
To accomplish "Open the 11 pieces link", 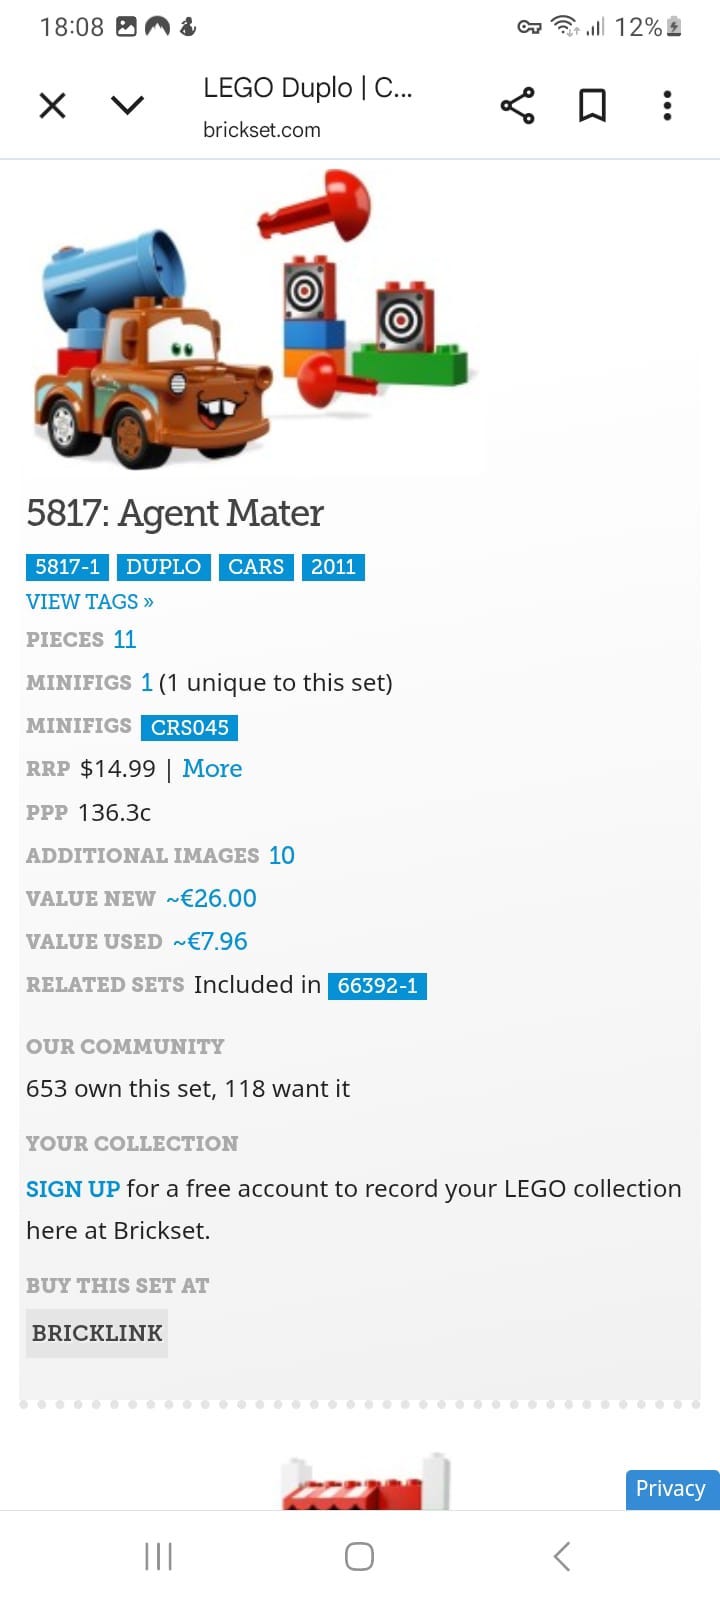I will 124,640.
